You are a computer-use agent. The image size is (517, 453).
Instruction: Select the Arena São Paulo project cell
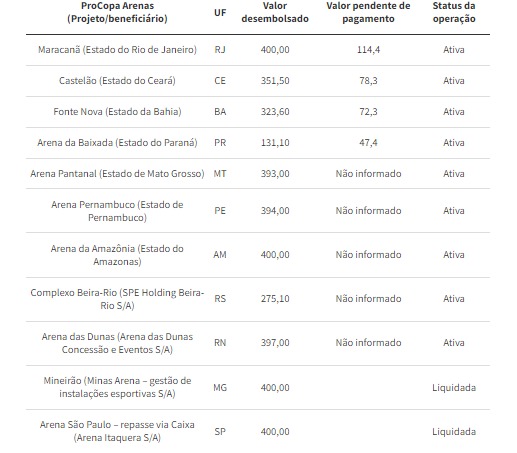(117, 431)
